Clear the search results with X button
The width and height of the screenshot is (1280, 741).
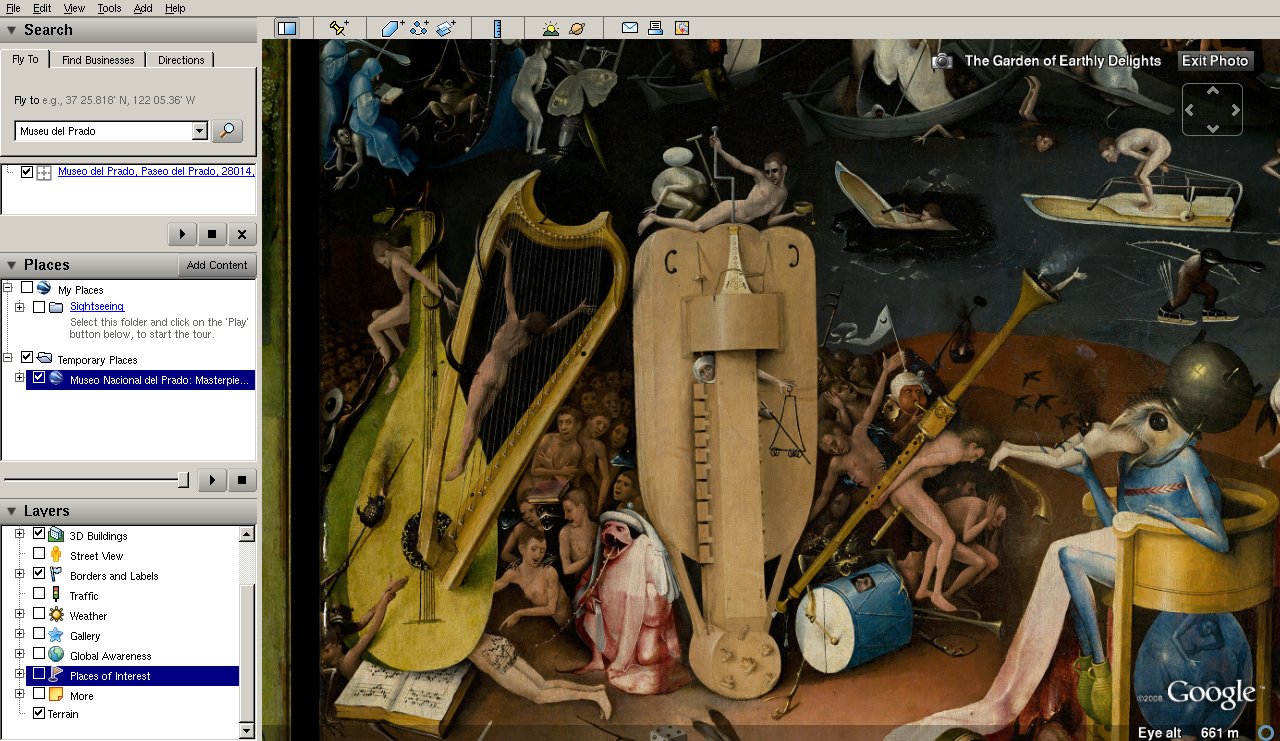click(x=242, y=234)
